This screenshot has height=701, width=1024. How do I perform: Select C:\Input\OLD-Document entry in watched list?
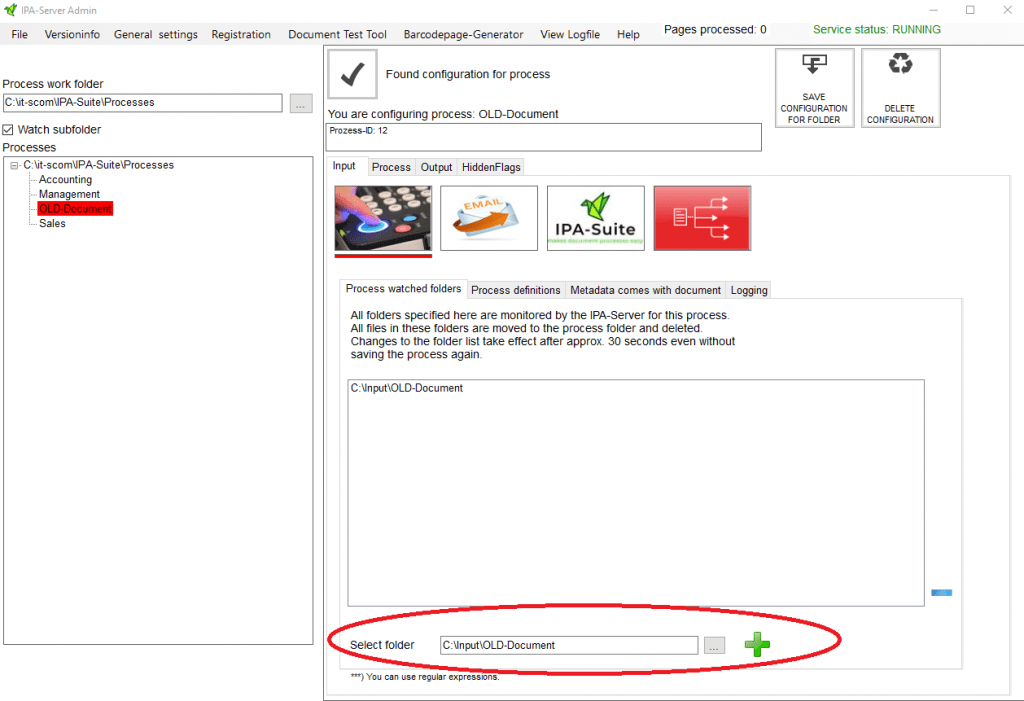[x=407, y=388]
